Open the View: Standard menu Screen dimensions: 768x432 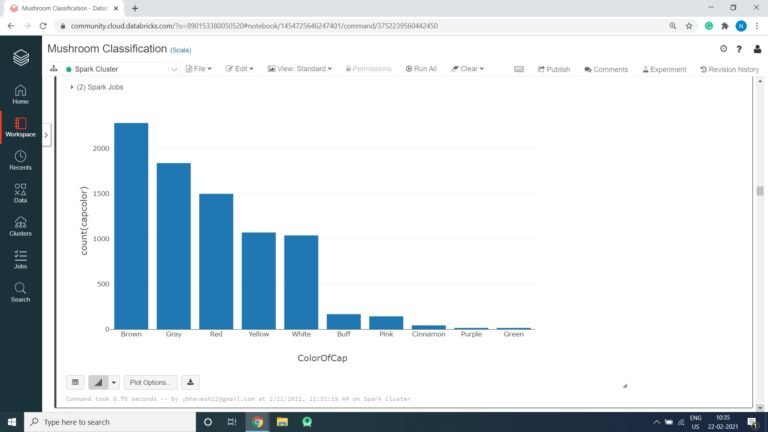click(x=299, y=69)
